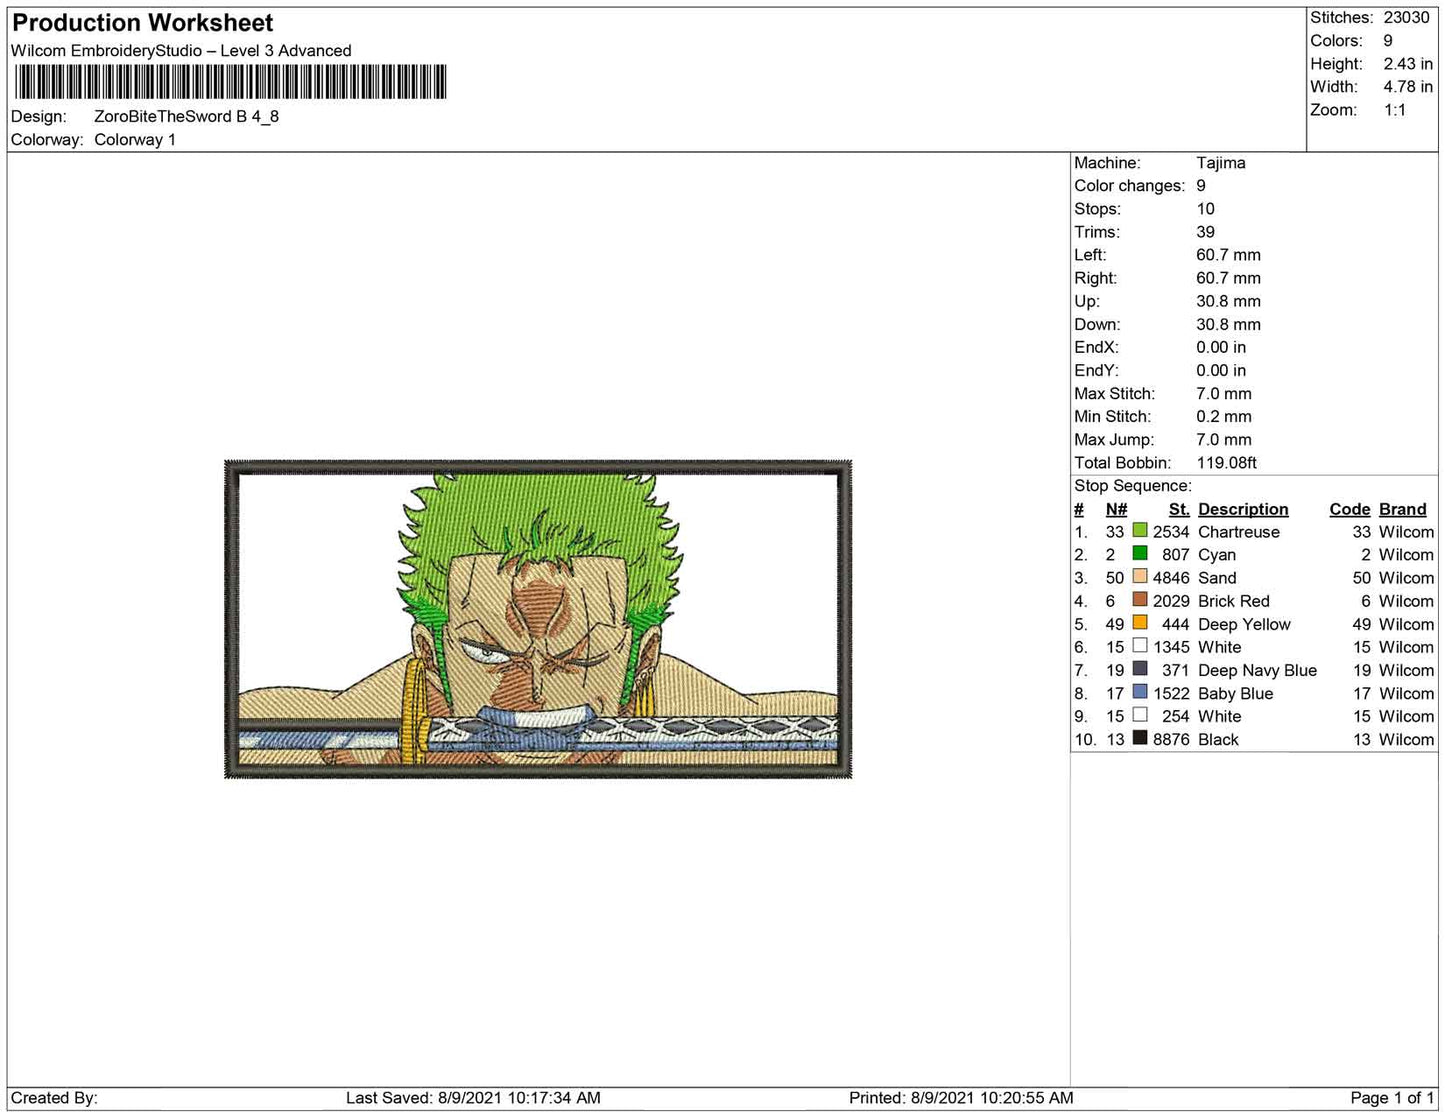Click the "Page 1 of 1" indicator
Screen dimensions: 1445x1112
click(x=1392, y=1098)
